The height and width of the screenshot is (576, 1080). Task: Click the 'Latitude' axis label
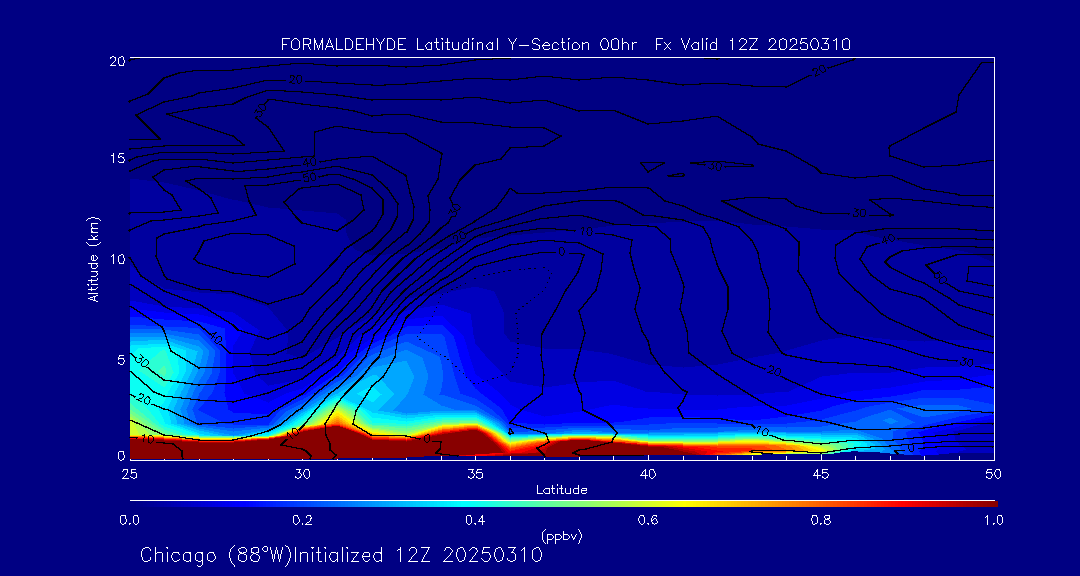[561, 490]
